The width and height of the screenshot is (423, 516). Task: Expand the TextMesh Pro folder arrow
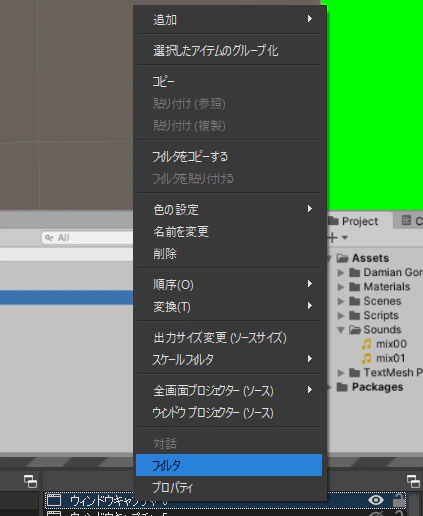(x=341, y=373)
